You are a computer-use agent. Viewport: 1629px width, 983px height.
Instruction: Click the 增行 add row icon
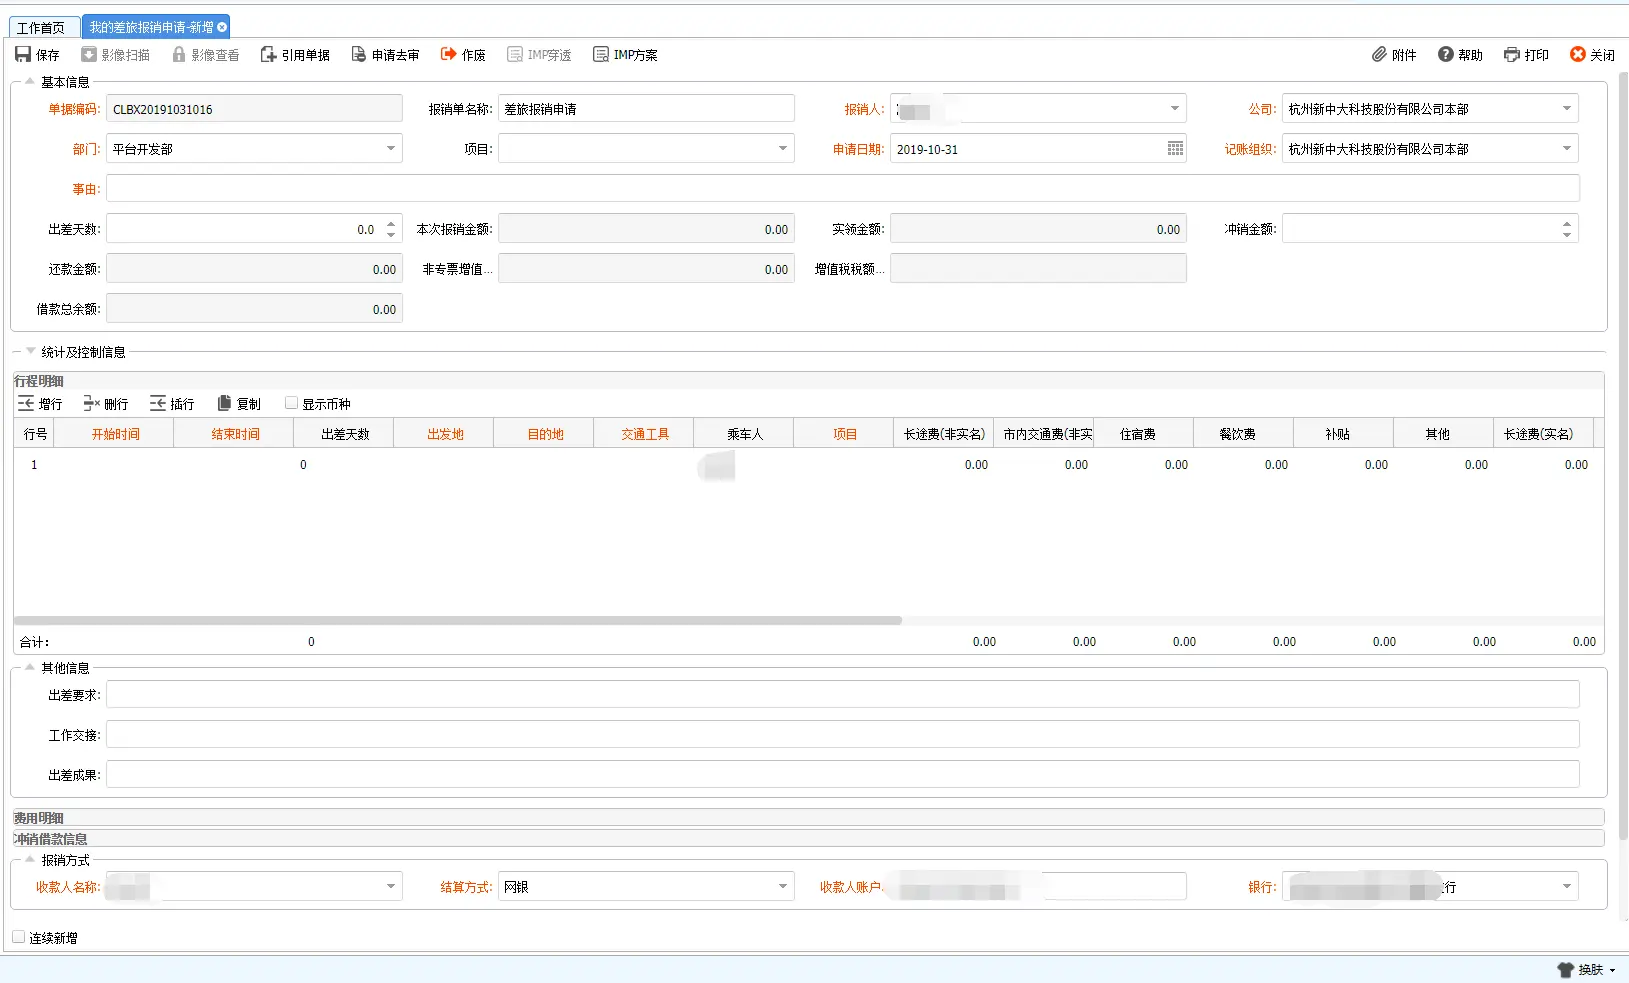(26, 403)
